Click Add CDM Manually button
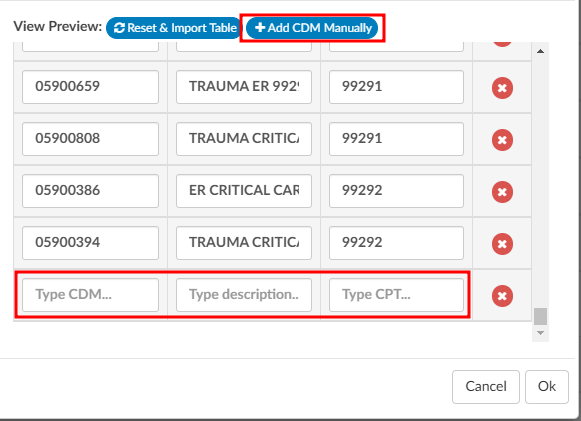 [x=312, y=28]
